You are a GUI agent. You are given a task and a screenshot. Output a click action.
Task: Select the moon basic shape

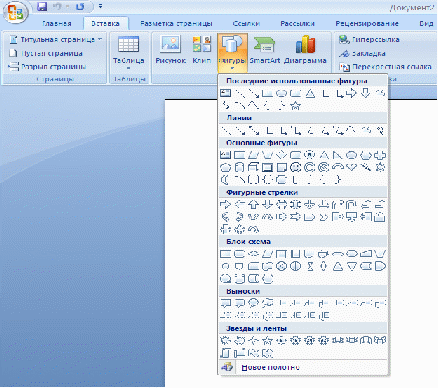[x=225, y=180]
